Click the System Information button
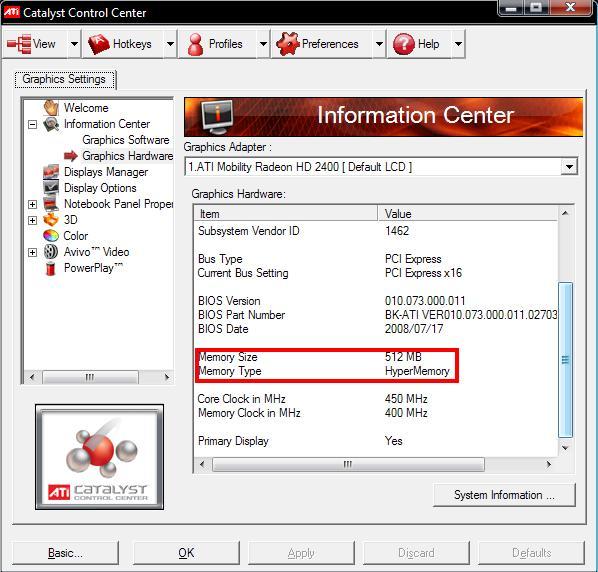 point(504,495)
